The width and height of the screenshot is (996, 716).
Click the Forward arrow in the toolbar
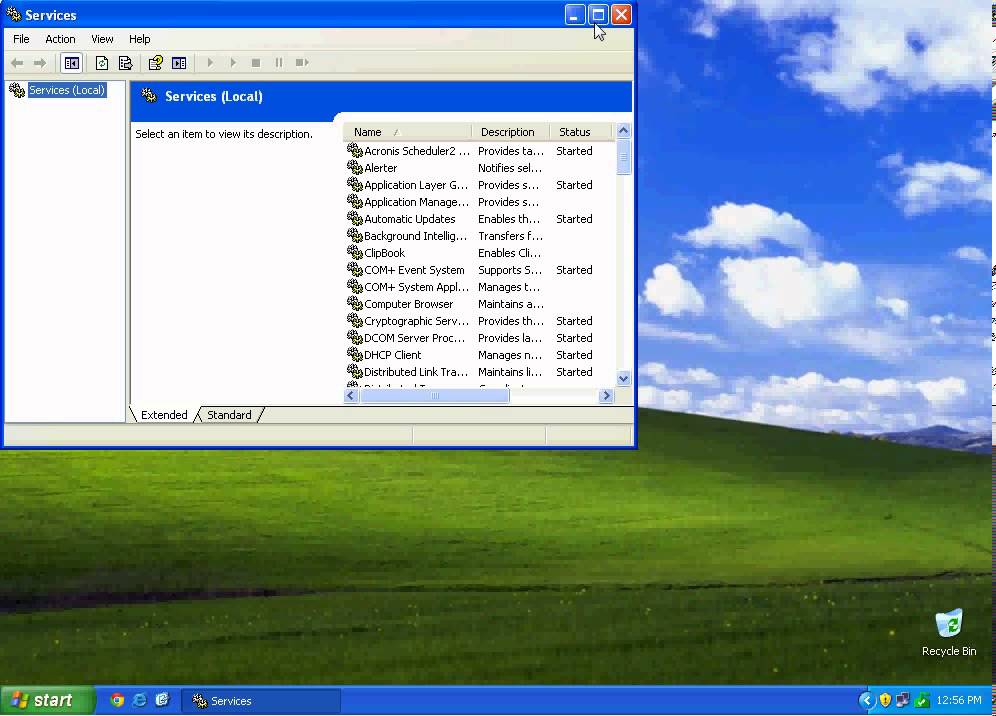(39, 63)
